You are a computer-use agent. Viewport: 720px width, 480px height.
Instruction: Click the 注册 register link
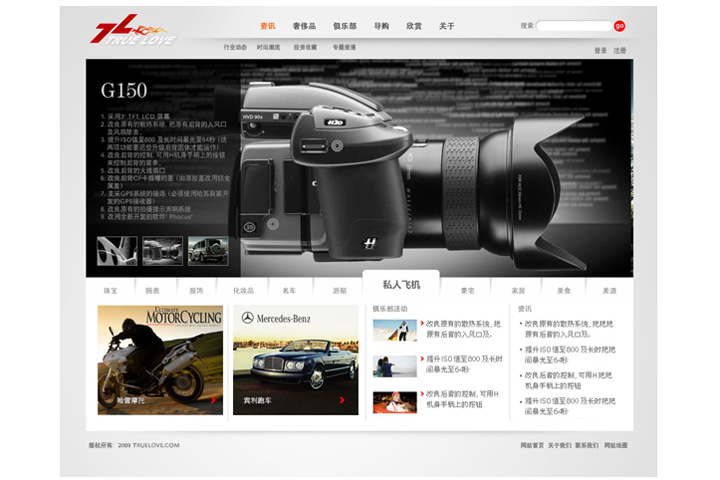click(x=620, y=50)
